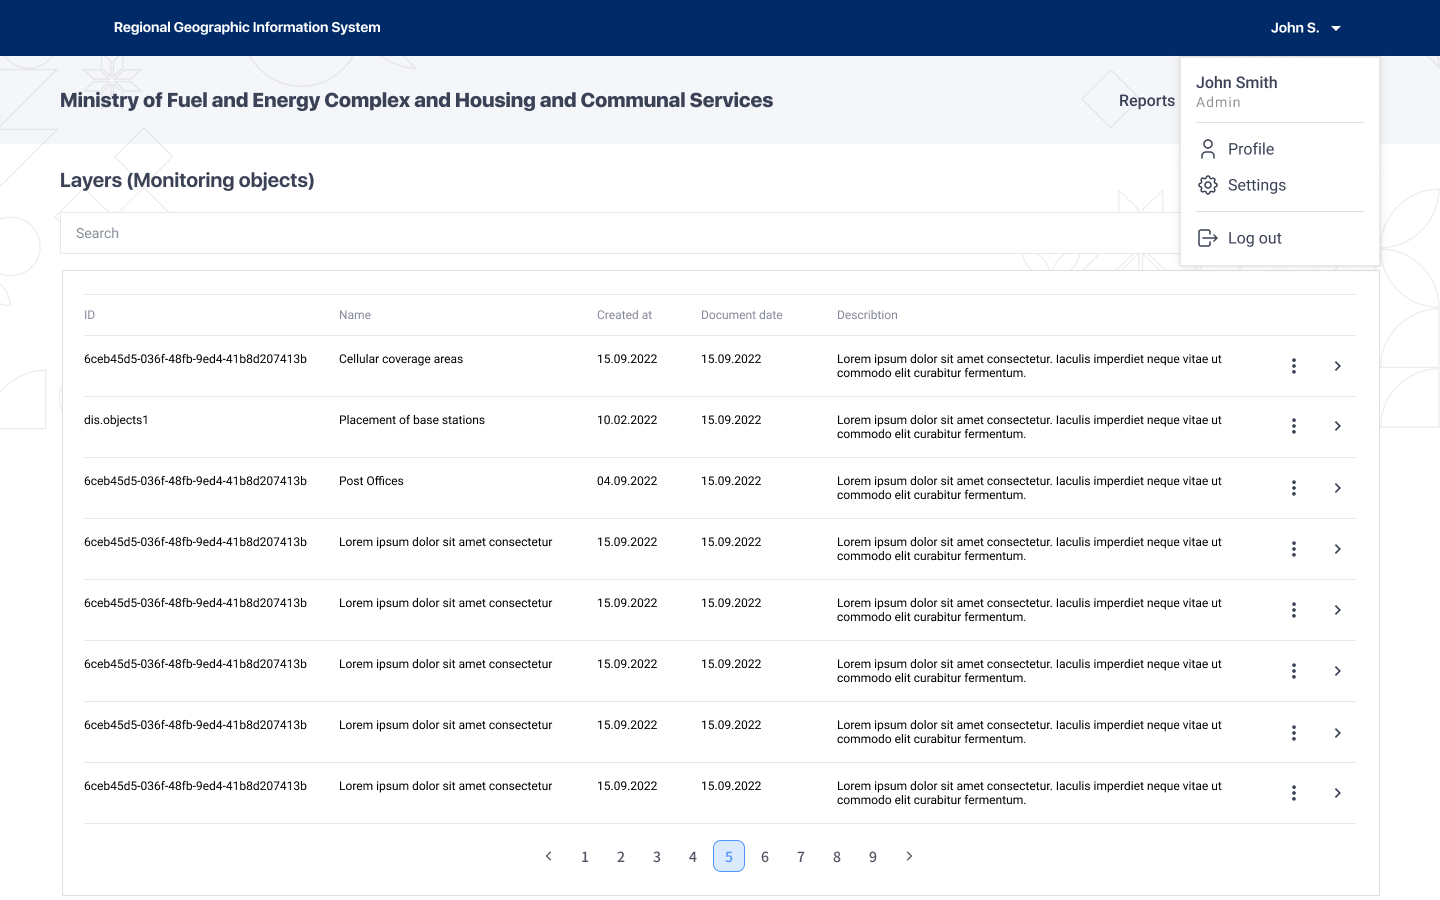This screenshot has height=900, width=1440.
Task: Click the Post Offices name cell
Action: [371, 481]
